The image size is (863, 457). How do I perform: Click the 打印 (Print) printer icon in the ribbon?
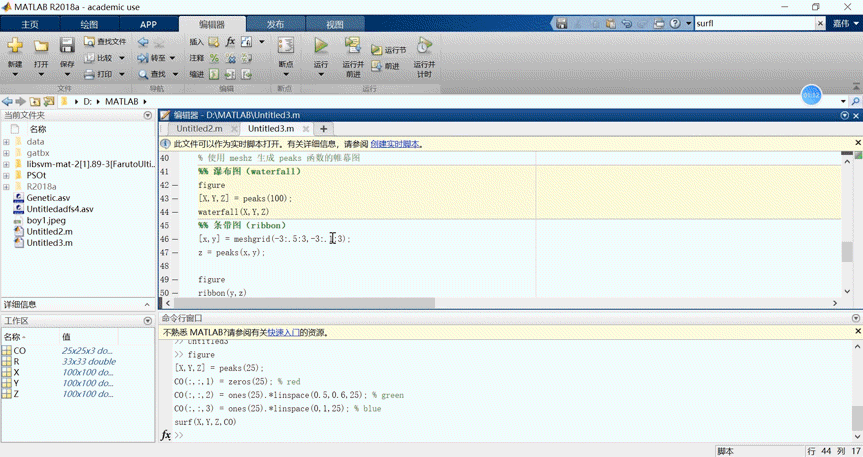[x=89, y=74]
